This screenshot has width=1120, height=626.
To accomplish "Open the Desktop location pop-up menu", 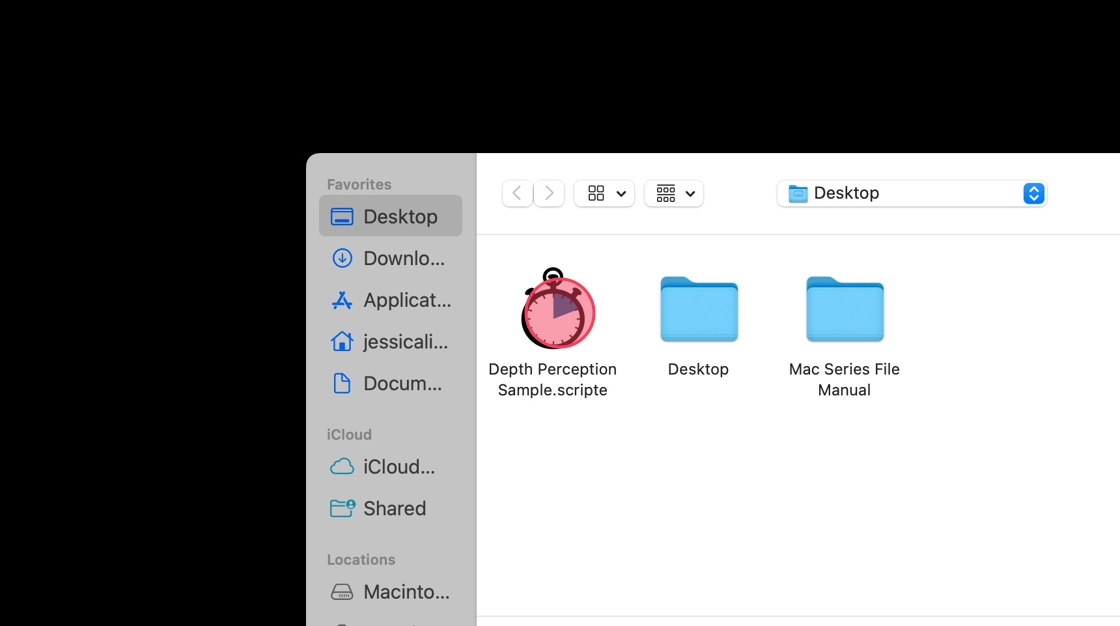I will 912,193.
